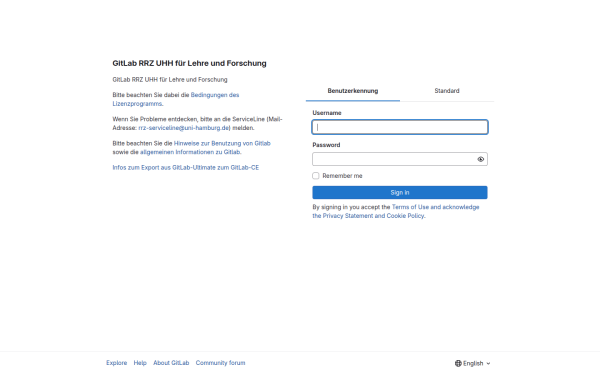The image size is (600, 375).
Task: Enable the Remember me checkbox
Action: coord(316,176)
